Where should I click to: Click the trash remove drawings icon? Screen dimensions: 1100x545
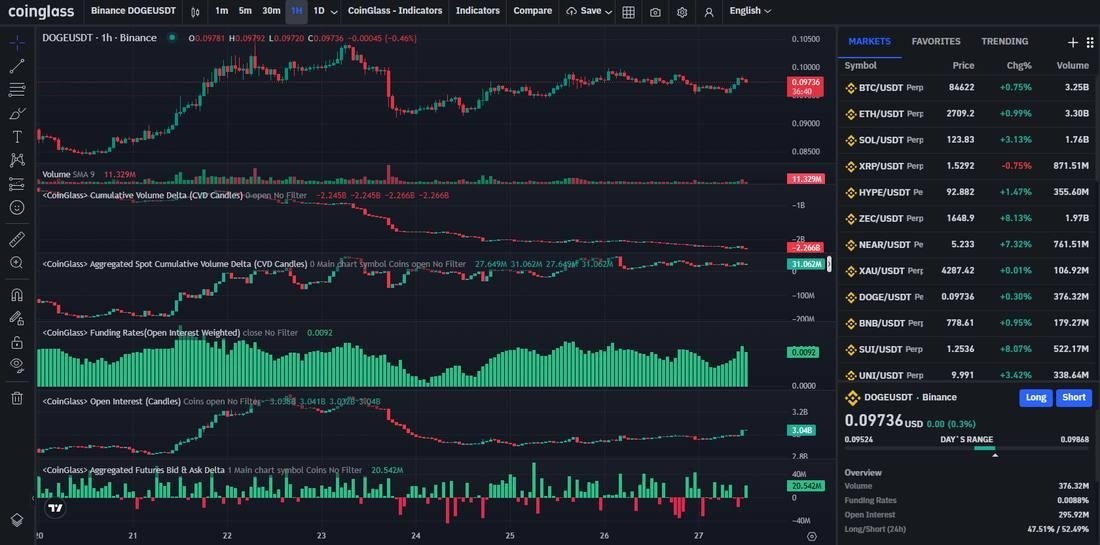17,398
